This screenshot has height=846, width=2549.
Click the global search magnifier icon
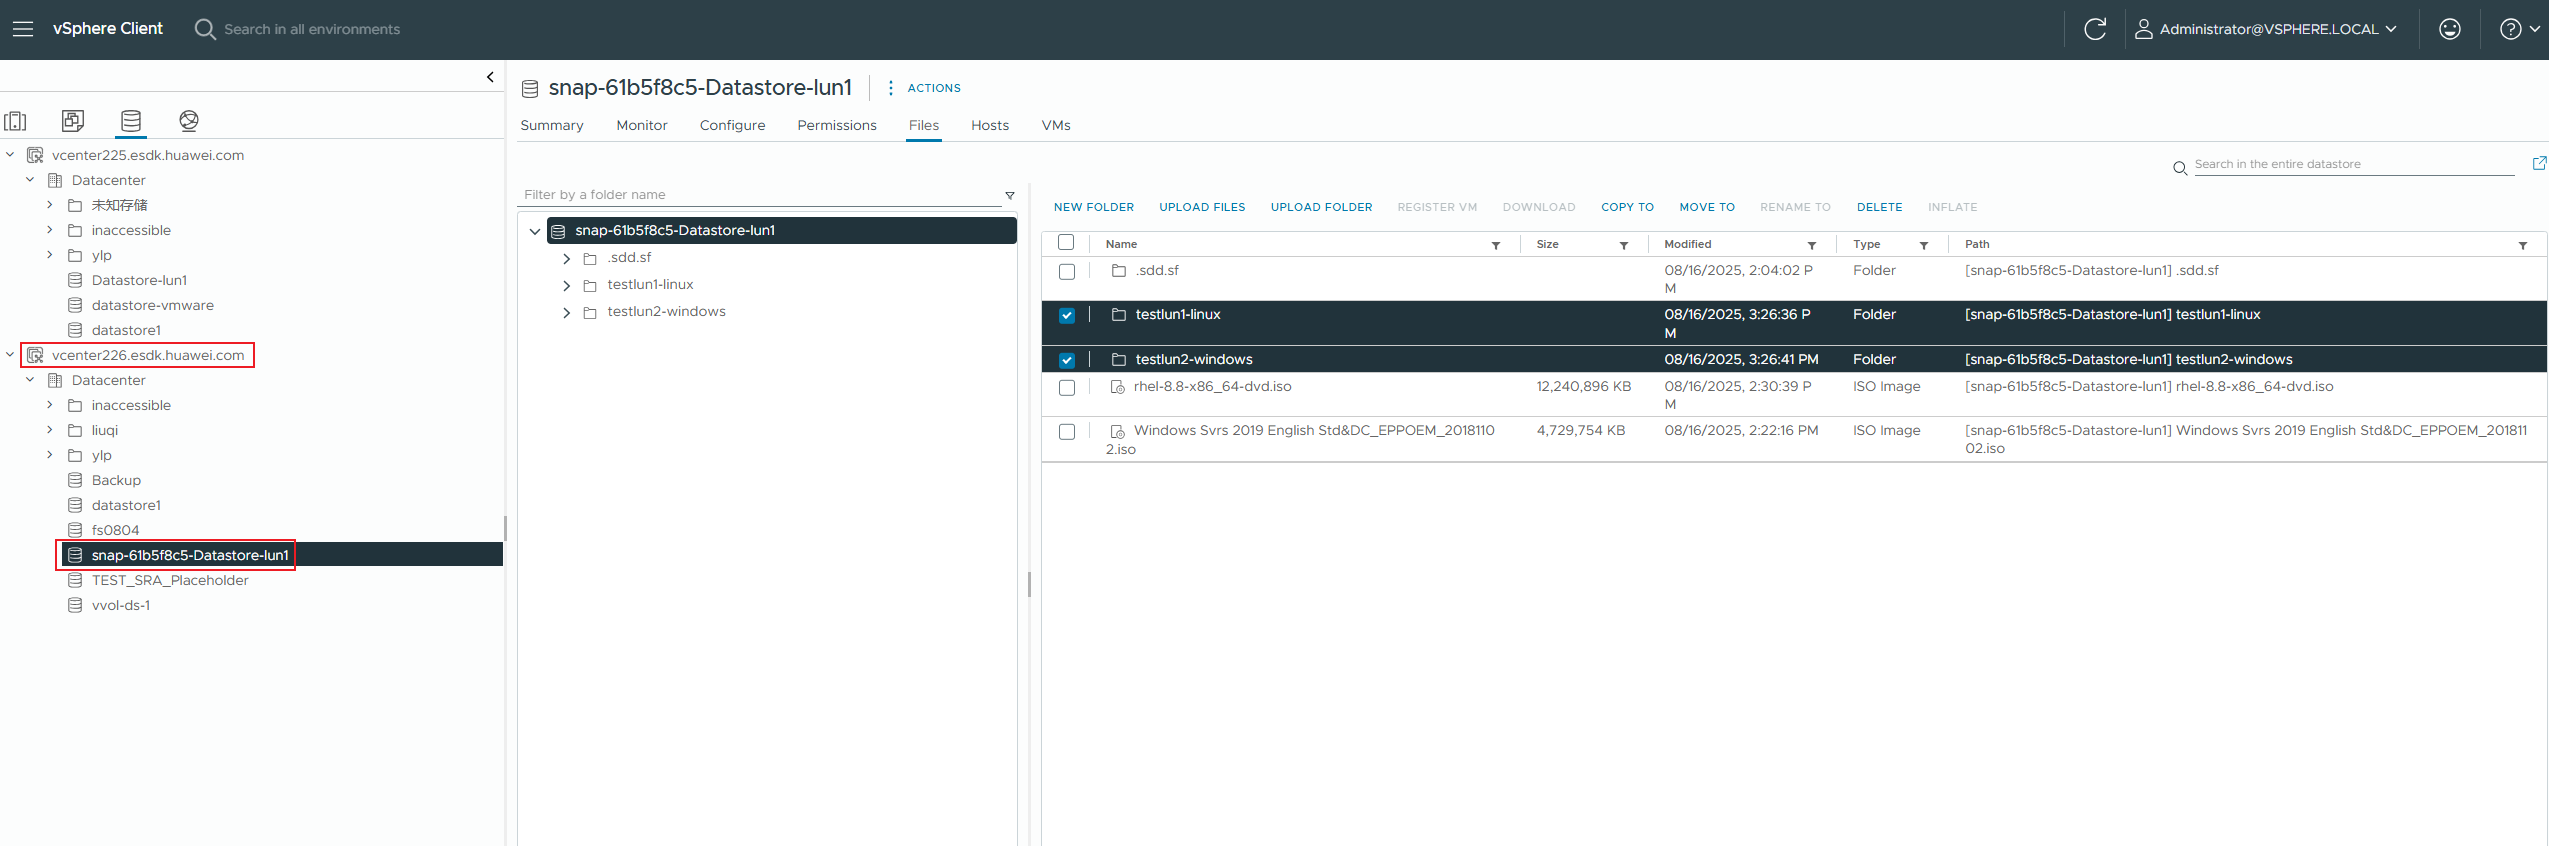[x=205, y=29]
